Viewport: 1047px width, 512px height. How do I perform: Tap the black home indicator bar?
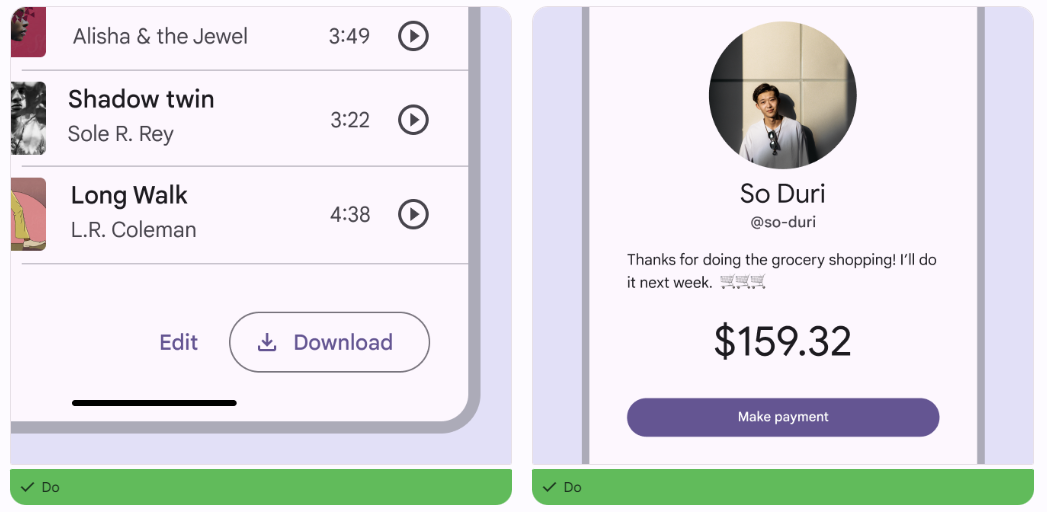(x=154, y=403)
